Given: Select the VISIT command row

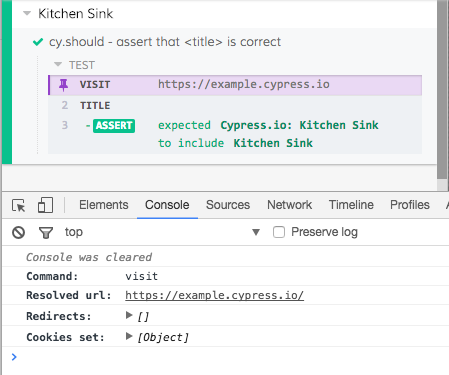Looking at the screenshot, I should [x=235, y=85].
